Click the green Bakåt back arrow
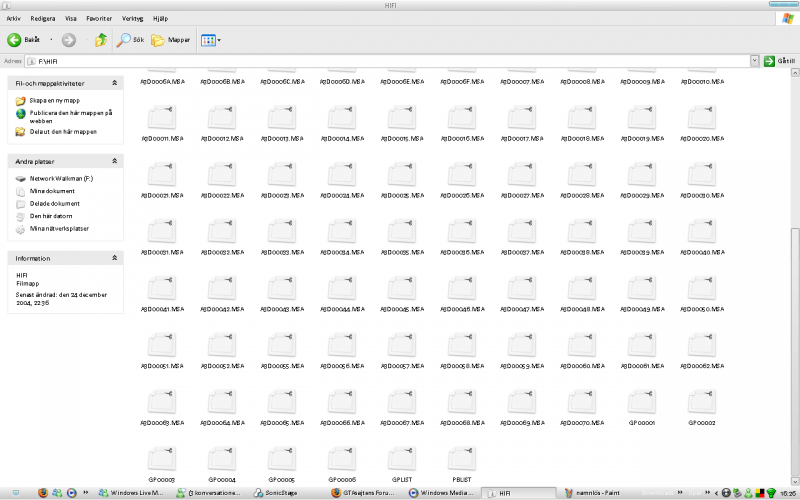 click(x=15, y=40)
